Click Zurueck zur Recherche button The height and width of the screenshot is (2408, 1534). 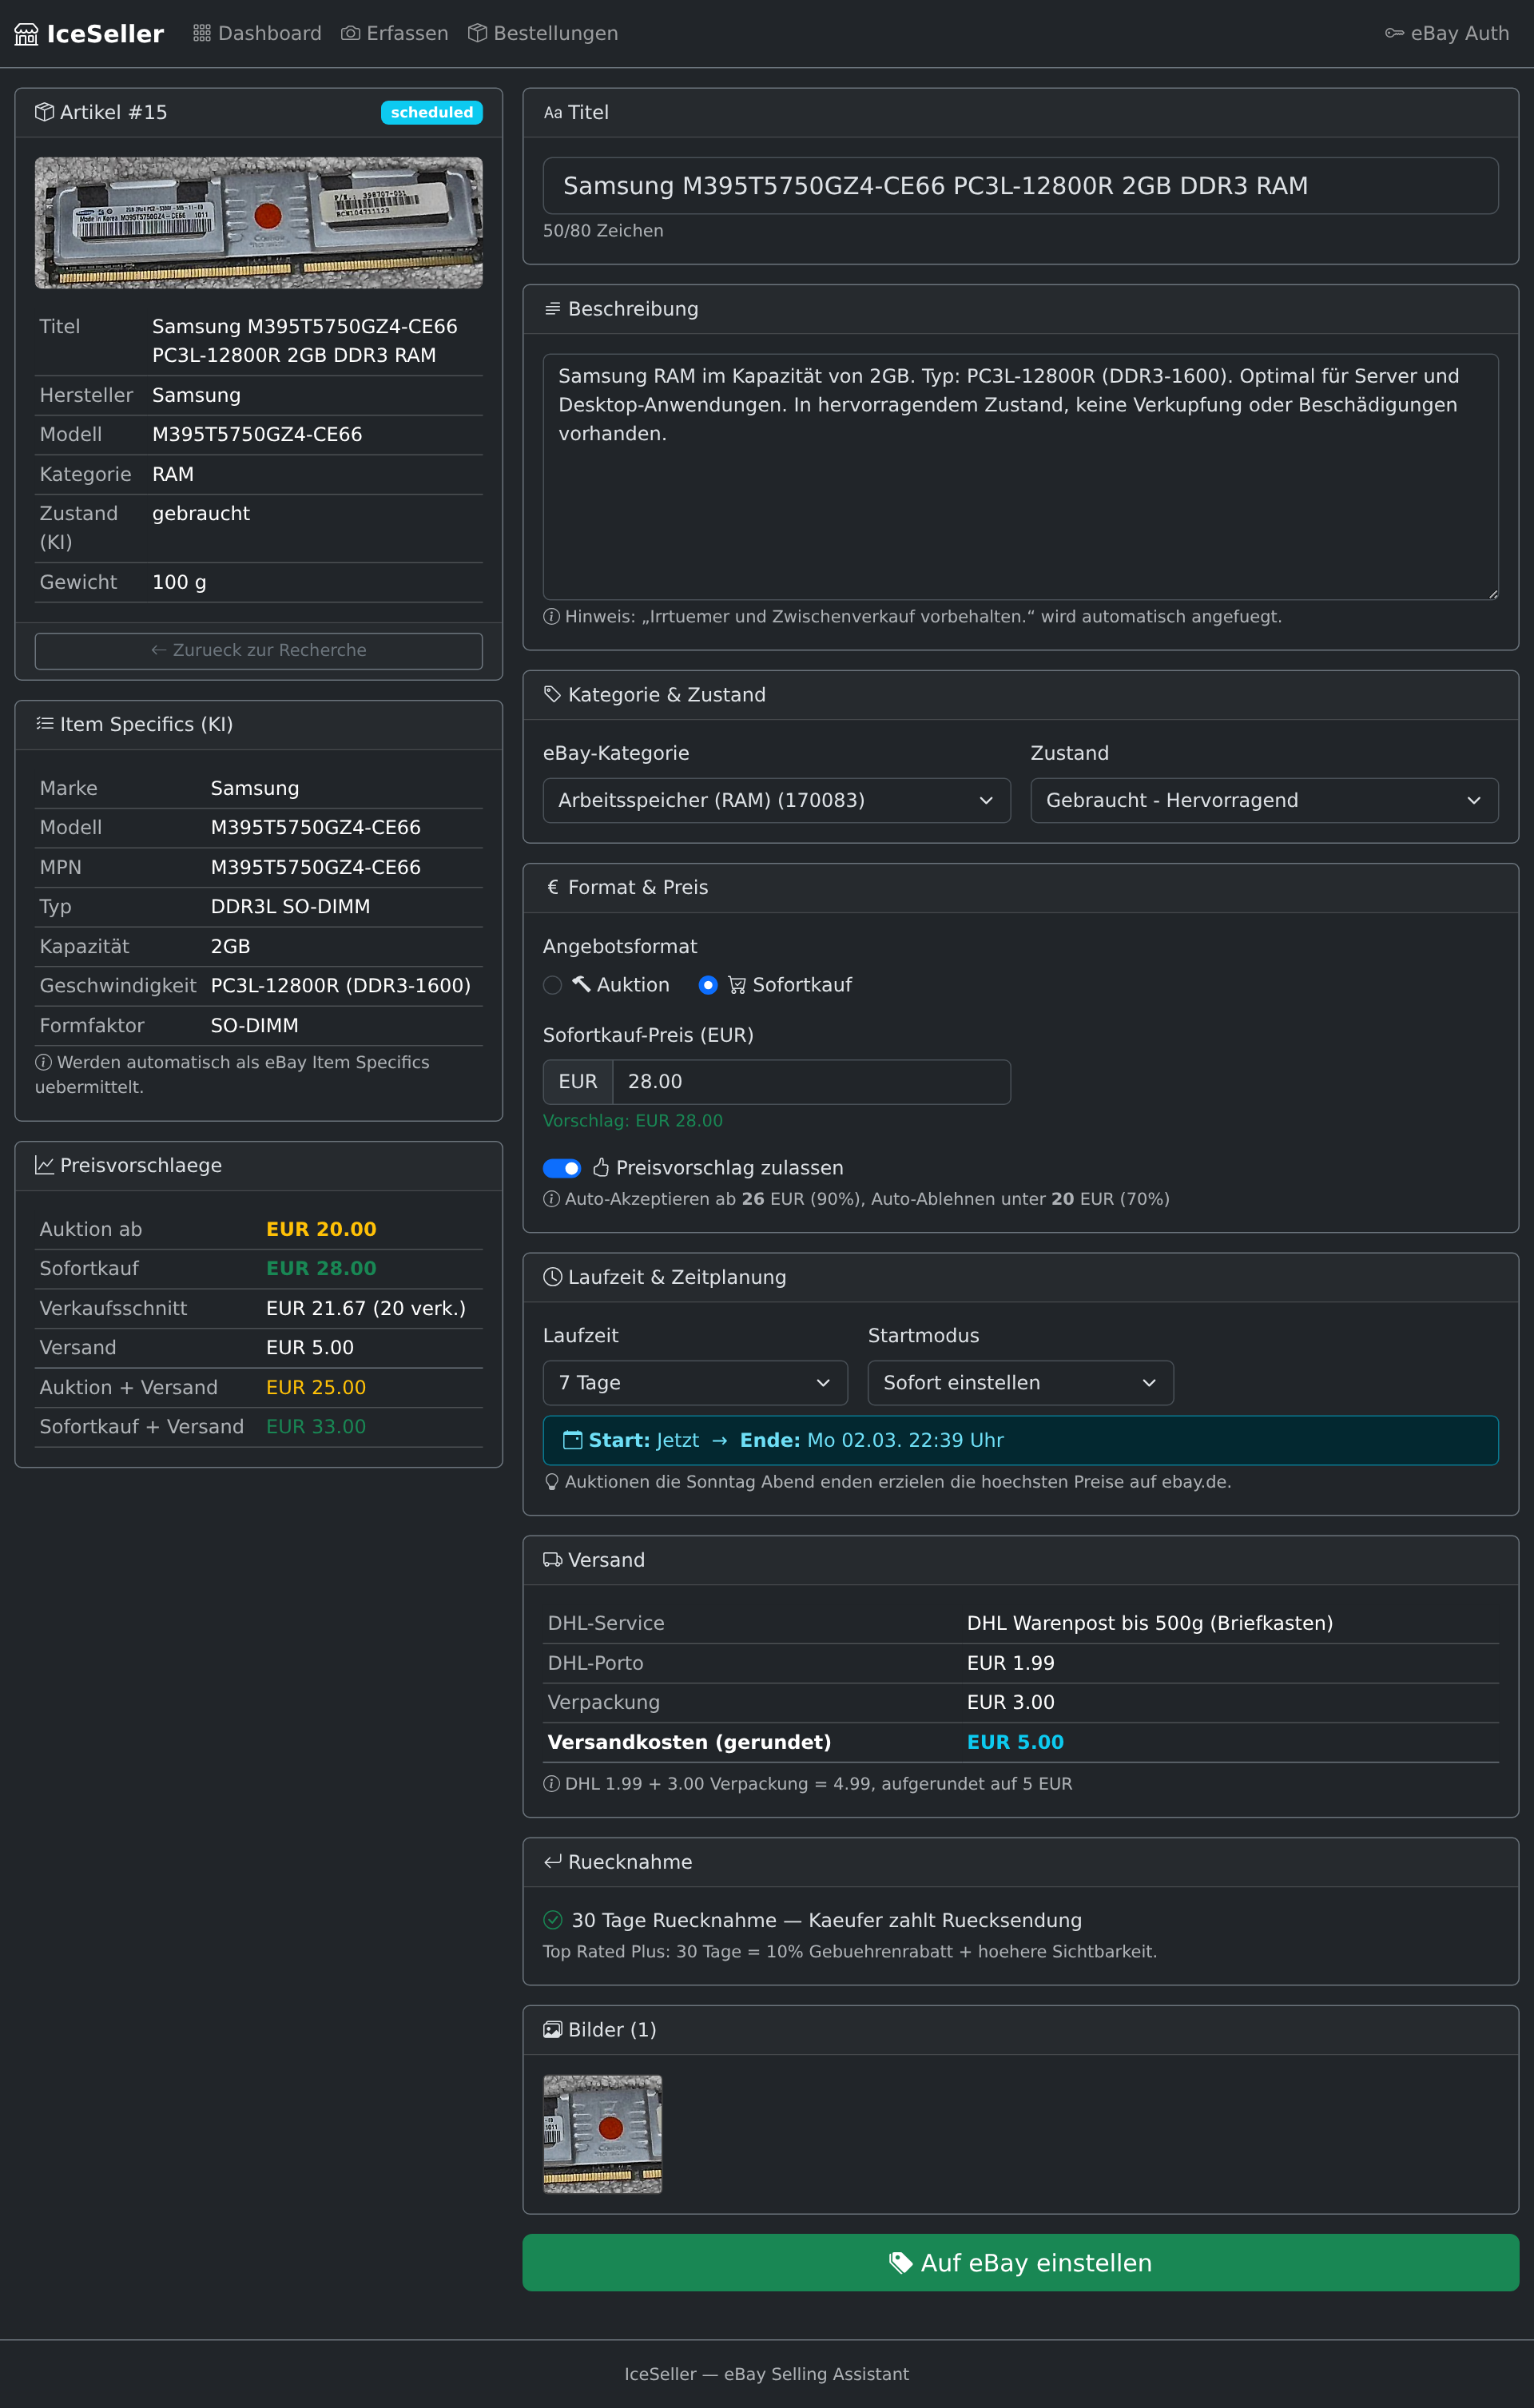point(259,650)
